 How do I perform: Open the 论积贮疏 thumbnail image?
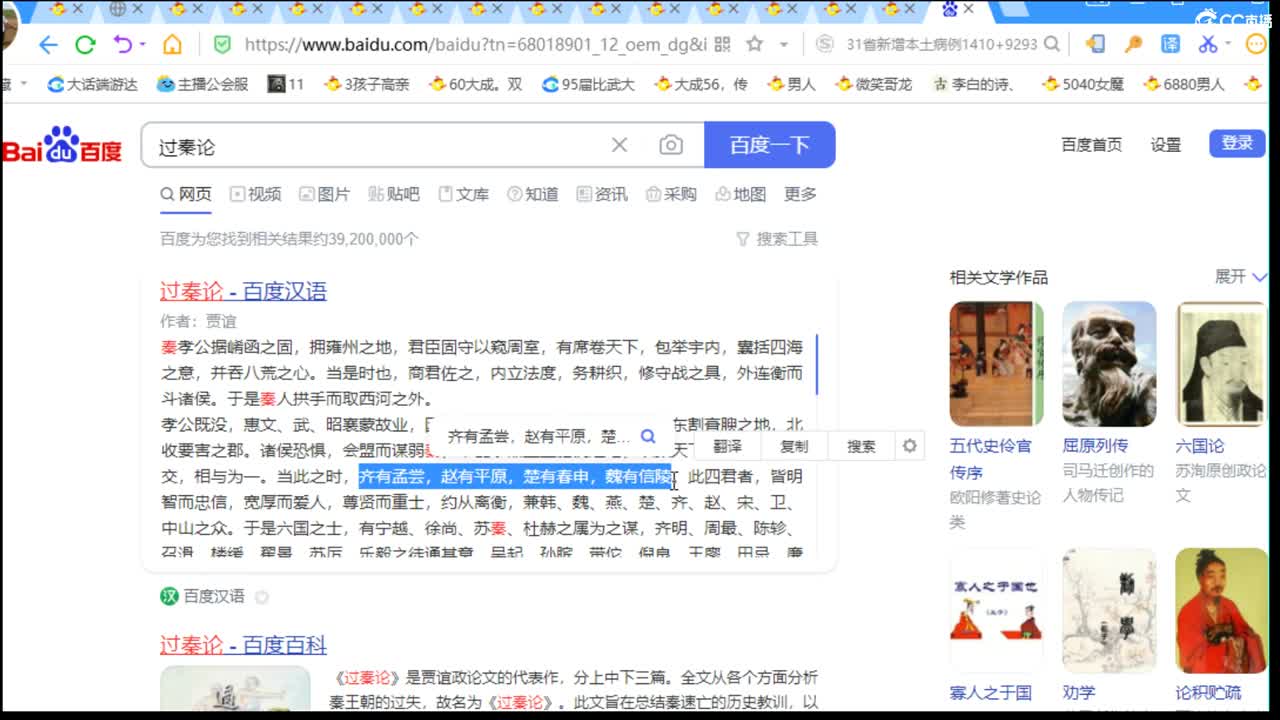pyautogui.click(x=1222, y=610)
